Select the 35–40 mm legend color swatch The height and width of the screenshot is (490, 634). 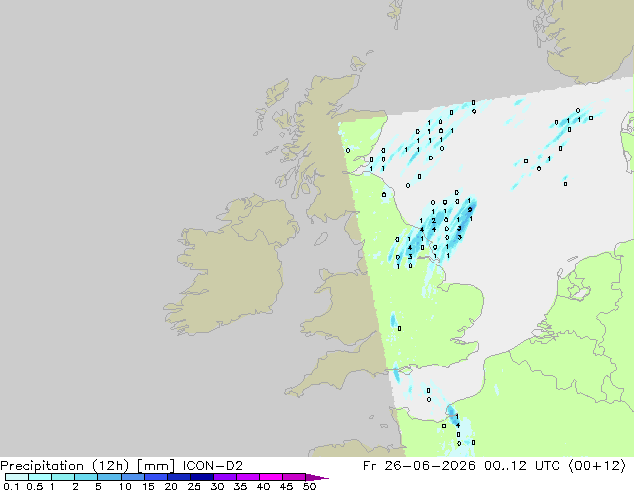[x=247, y=477]
